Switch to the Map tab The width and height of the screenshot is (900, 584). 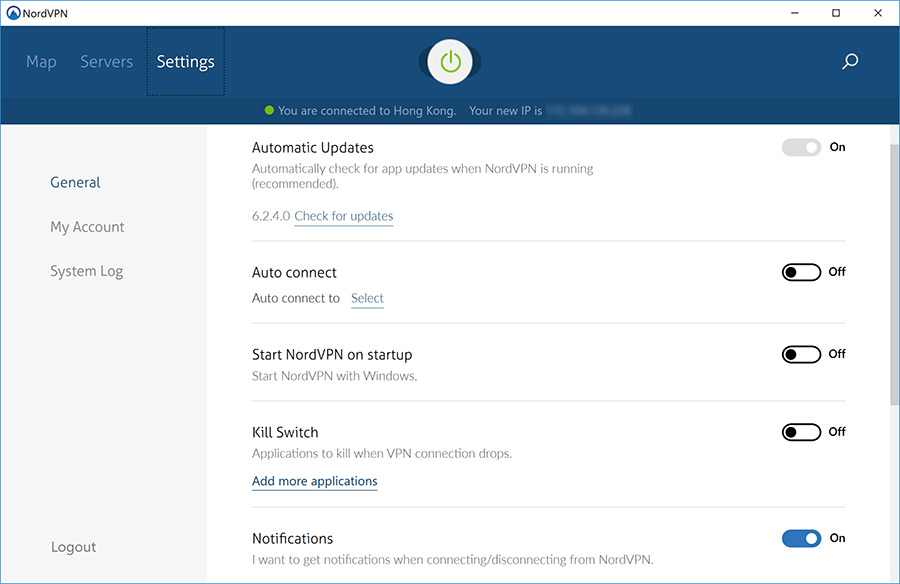41,61
